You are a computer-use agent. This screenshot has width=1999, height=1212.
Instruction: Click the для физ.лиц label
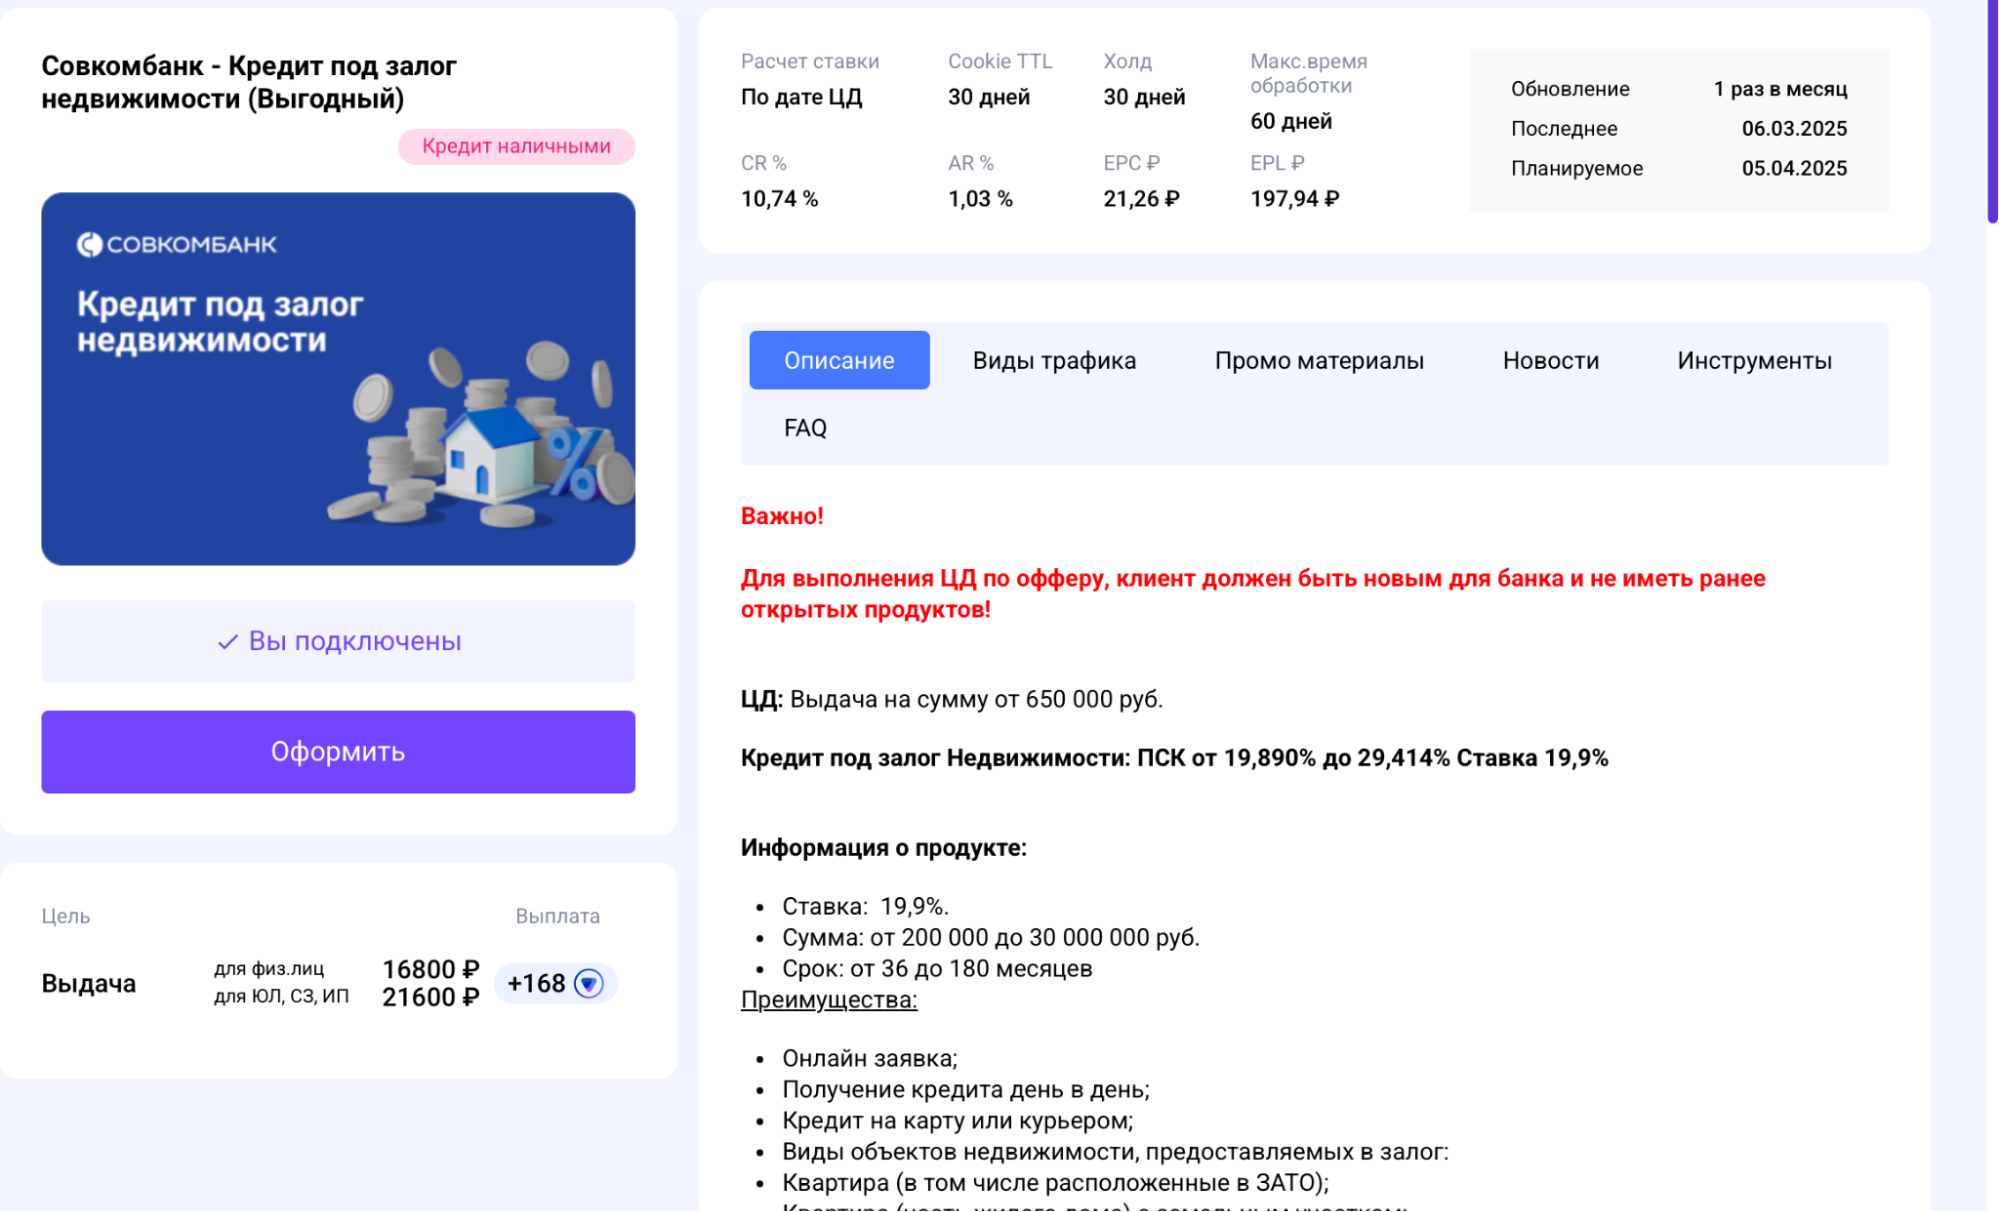tap(269, 969)
